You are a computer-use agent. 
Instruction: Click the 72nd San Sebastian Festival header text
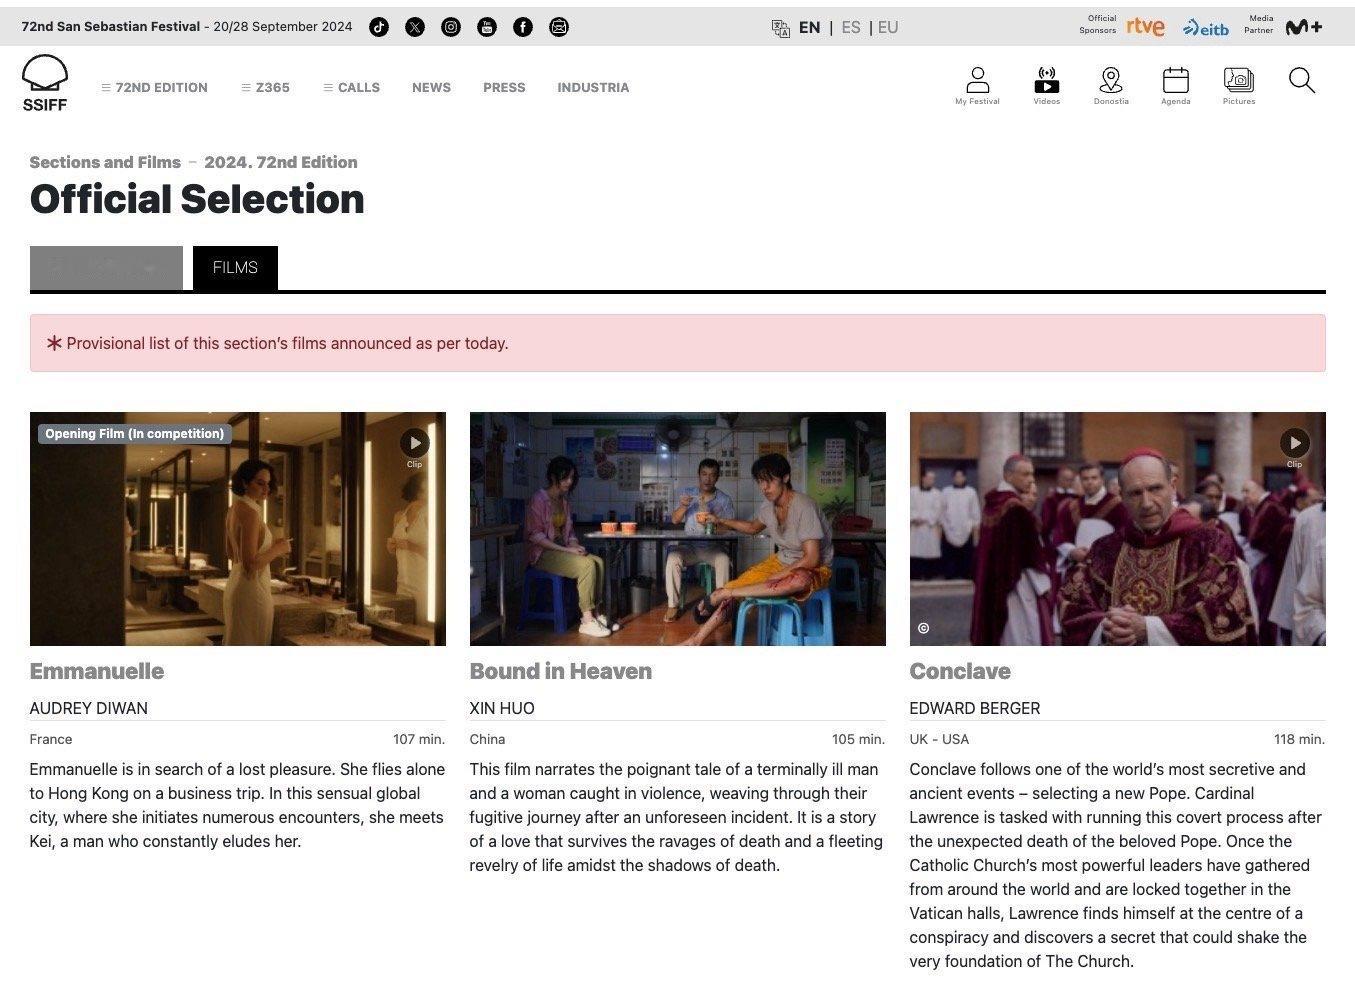tap(111, 27)
